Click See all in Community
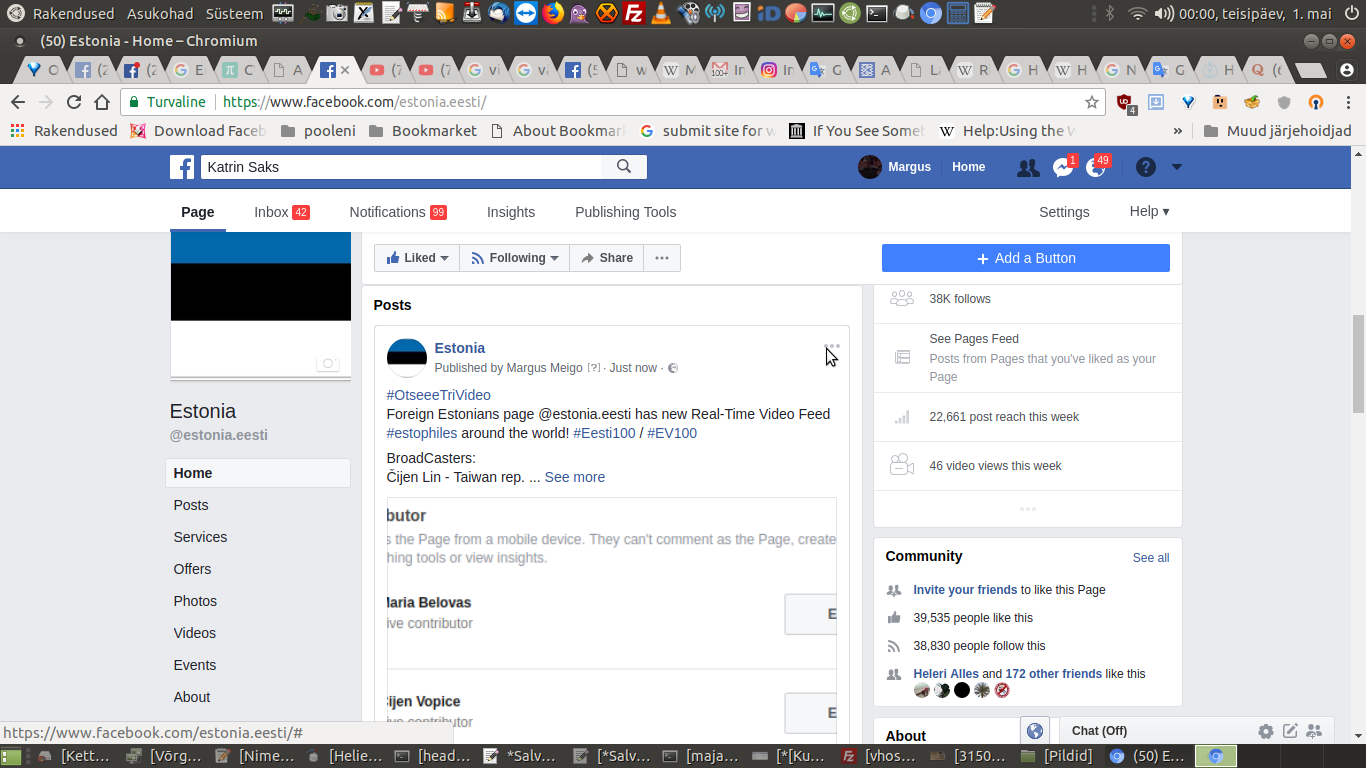The width and height of the screenshot is (1366, 768). coord(1151,558)
